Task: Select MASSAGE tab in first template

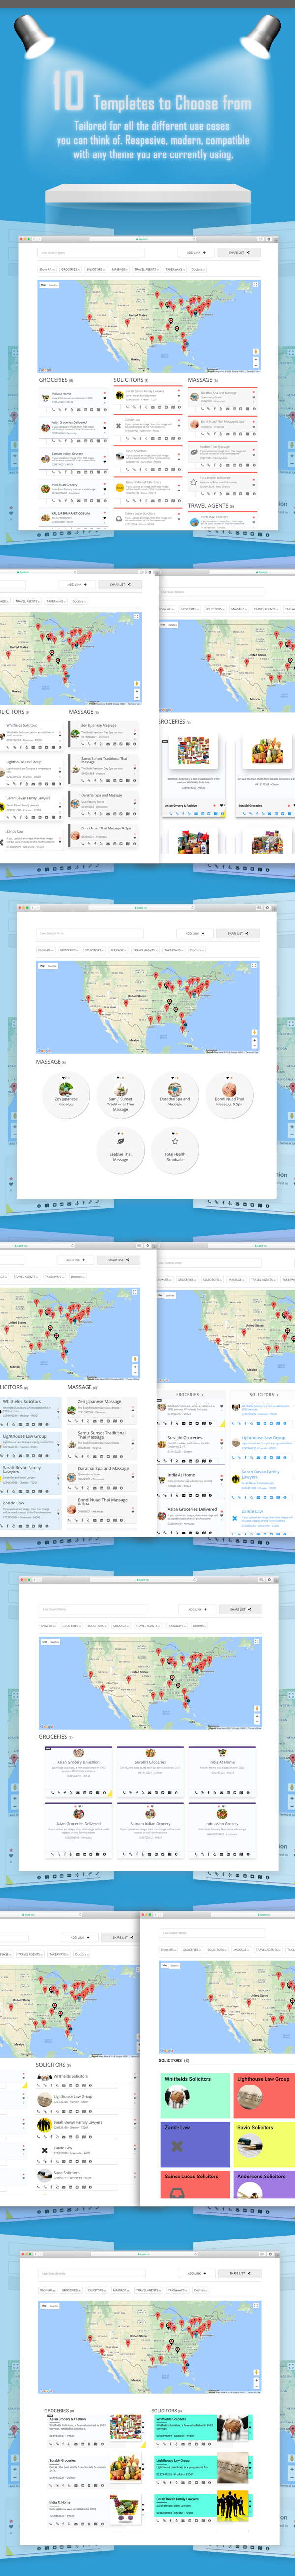Action: pyautogui.click(x=119, y=269)
